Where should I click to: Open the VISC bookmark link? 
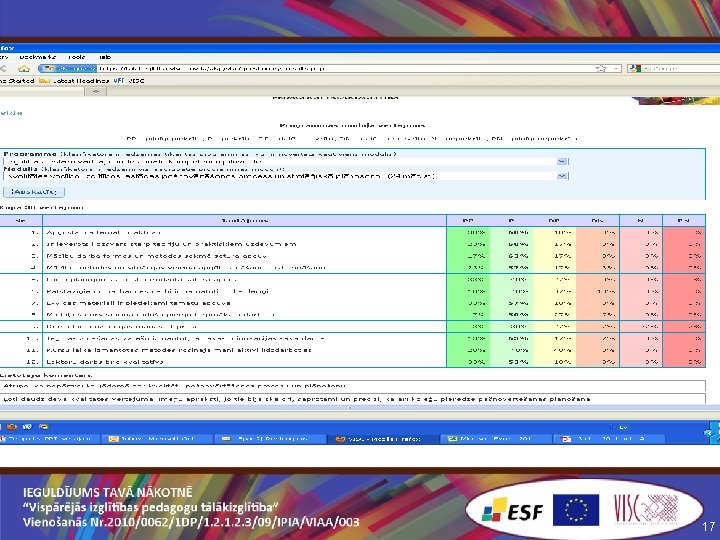(136, 81)
